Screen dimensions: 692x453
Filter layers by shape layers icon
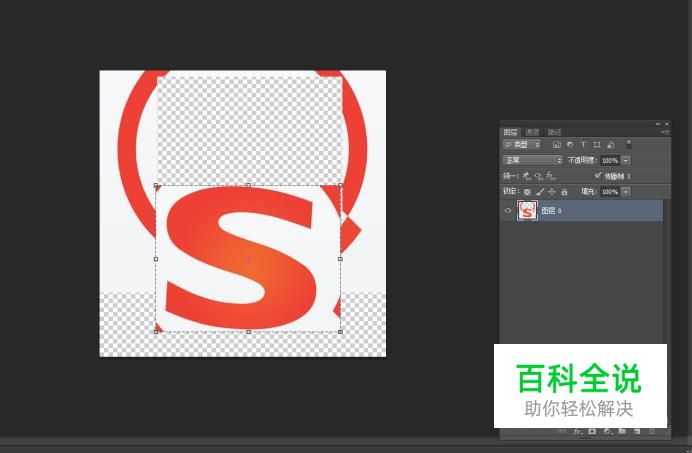click(x=597, y=144)
